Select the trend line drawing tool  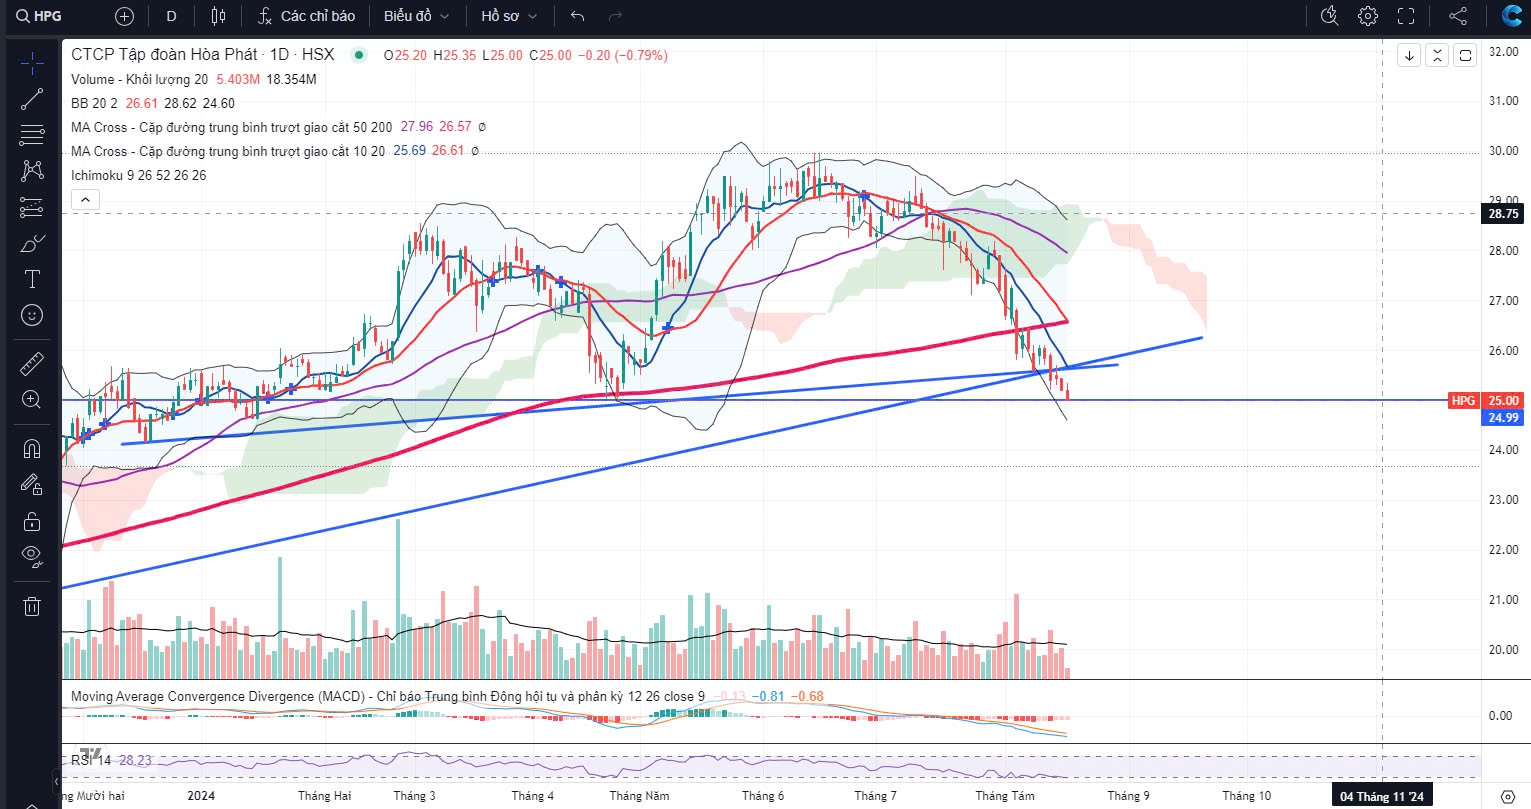(32, 98)
